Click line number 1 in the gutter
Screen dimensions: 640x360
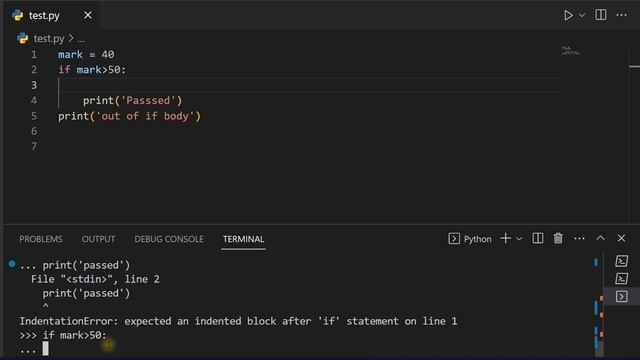[x=34, y=55]
